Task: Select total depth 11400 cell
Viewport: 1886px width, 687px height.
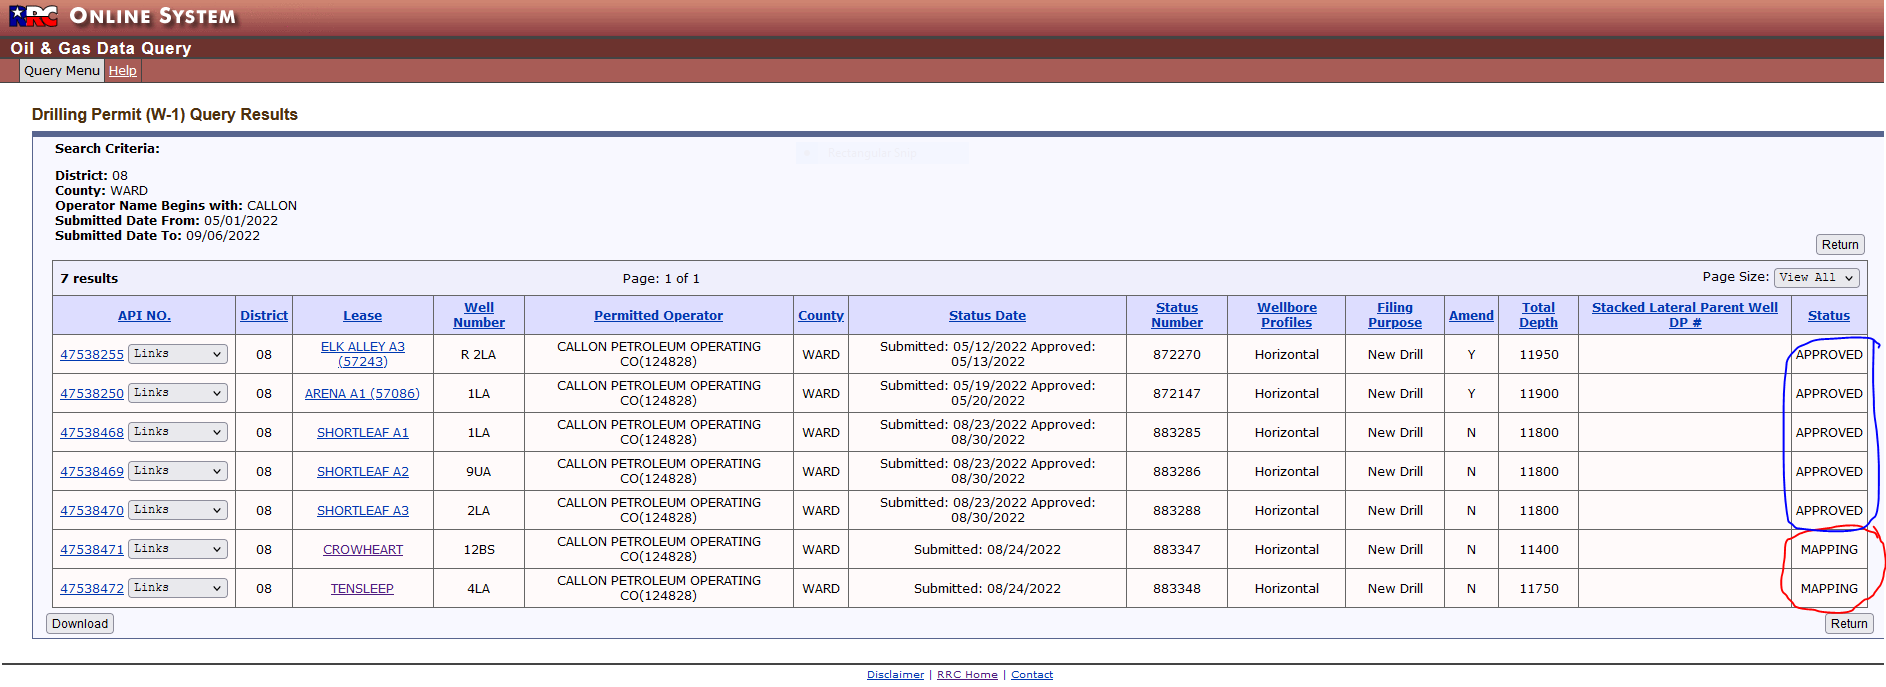Action: pyautogui.click(x=1538, y=550)
